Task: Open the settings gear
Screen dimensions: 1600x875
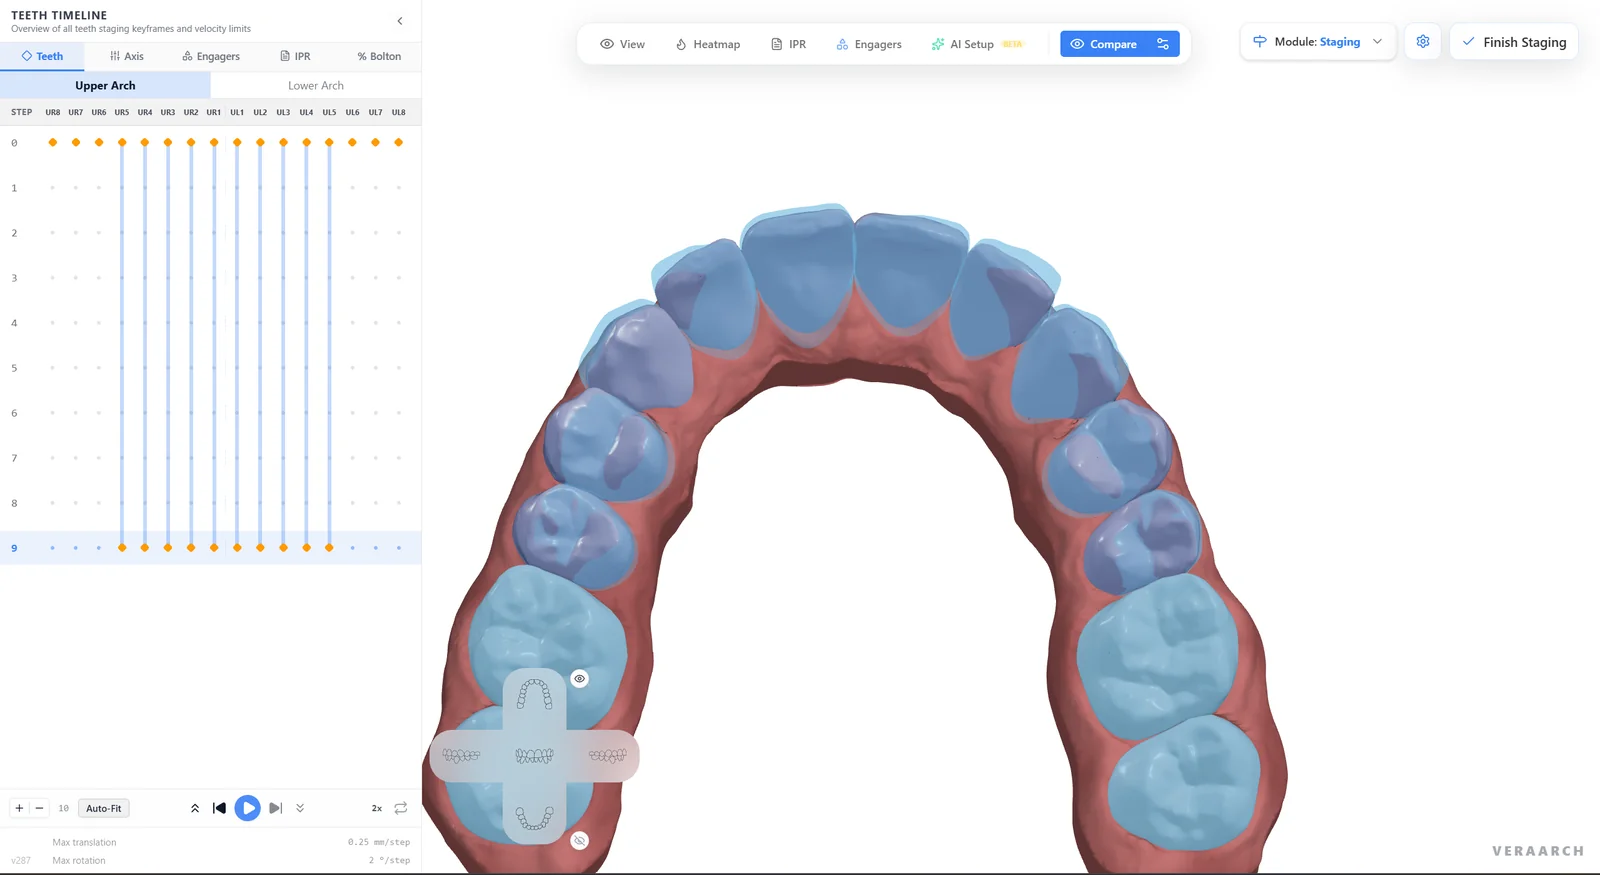Action: click(1423, 42)
